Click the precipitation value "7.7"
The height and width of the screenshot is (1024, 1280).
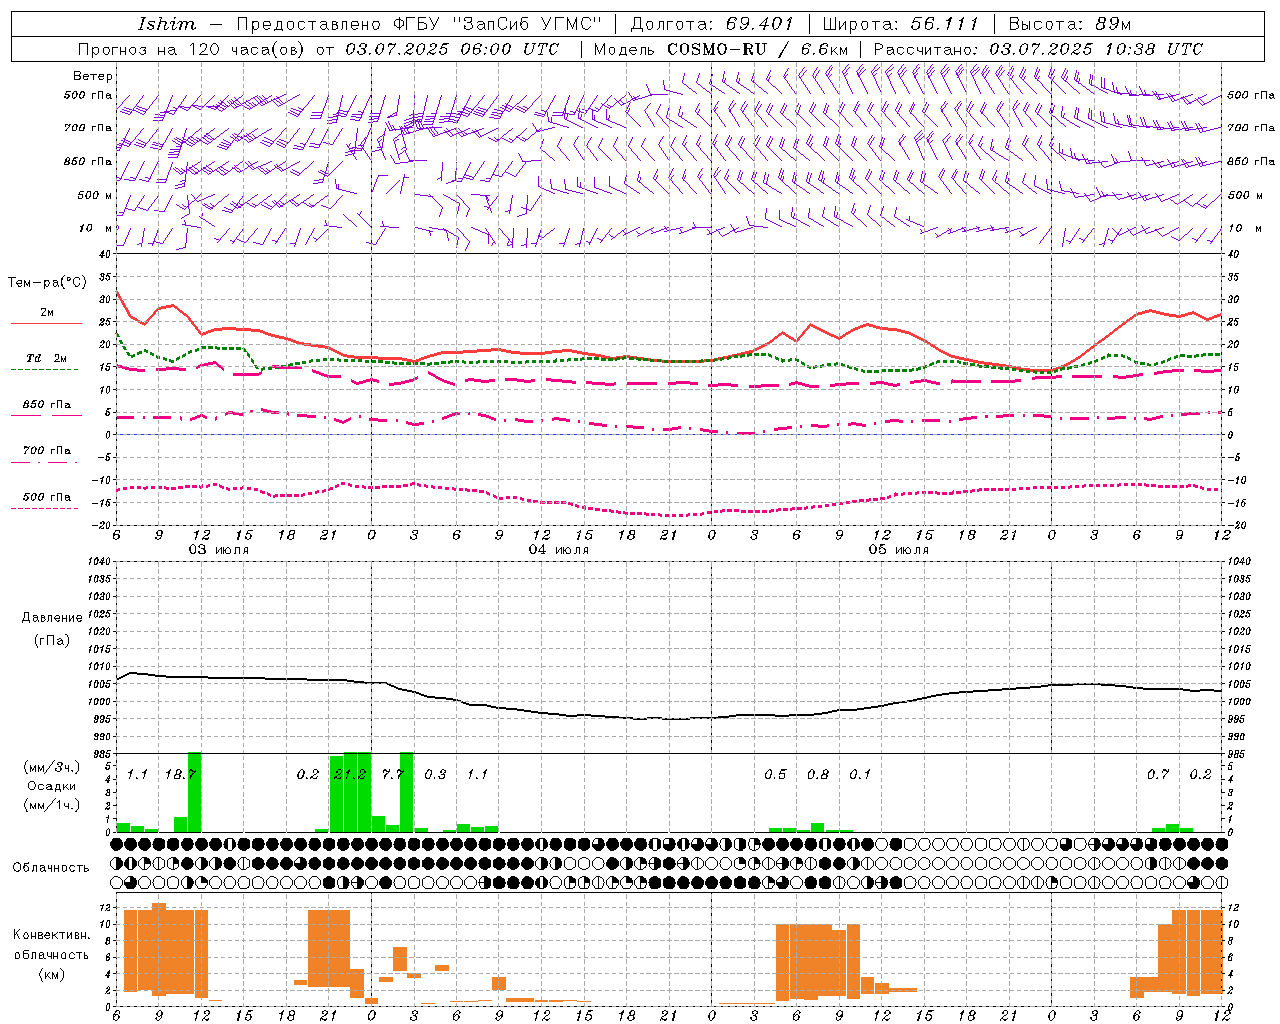pos(393,775)
